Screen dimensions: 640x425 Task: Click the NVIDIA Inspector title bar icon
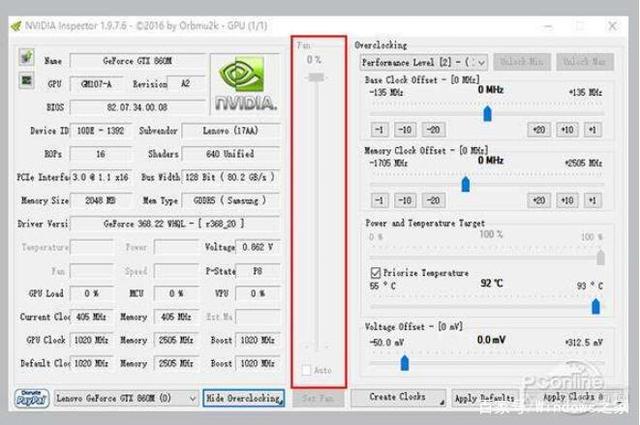pyautogui.click(x=16, y=26)
